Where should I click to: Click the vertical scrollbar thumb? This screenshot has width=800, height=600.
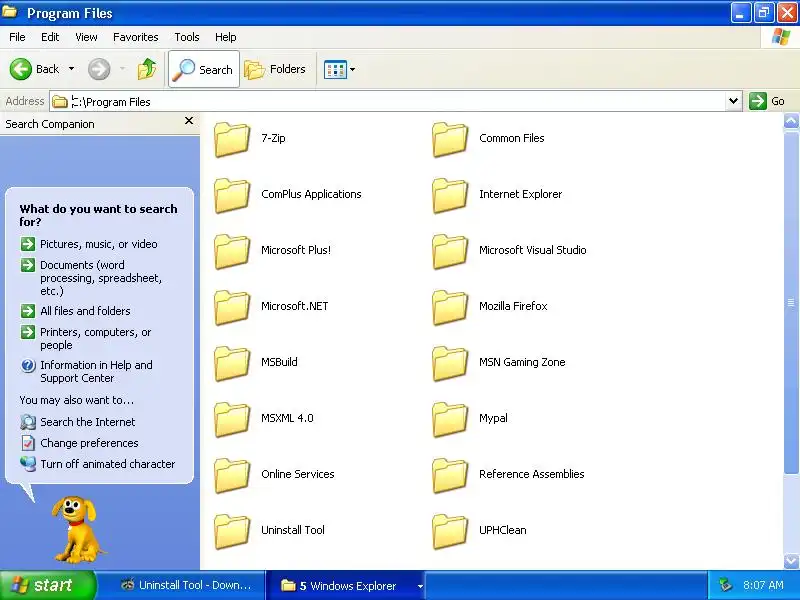(x=791, y=303)
